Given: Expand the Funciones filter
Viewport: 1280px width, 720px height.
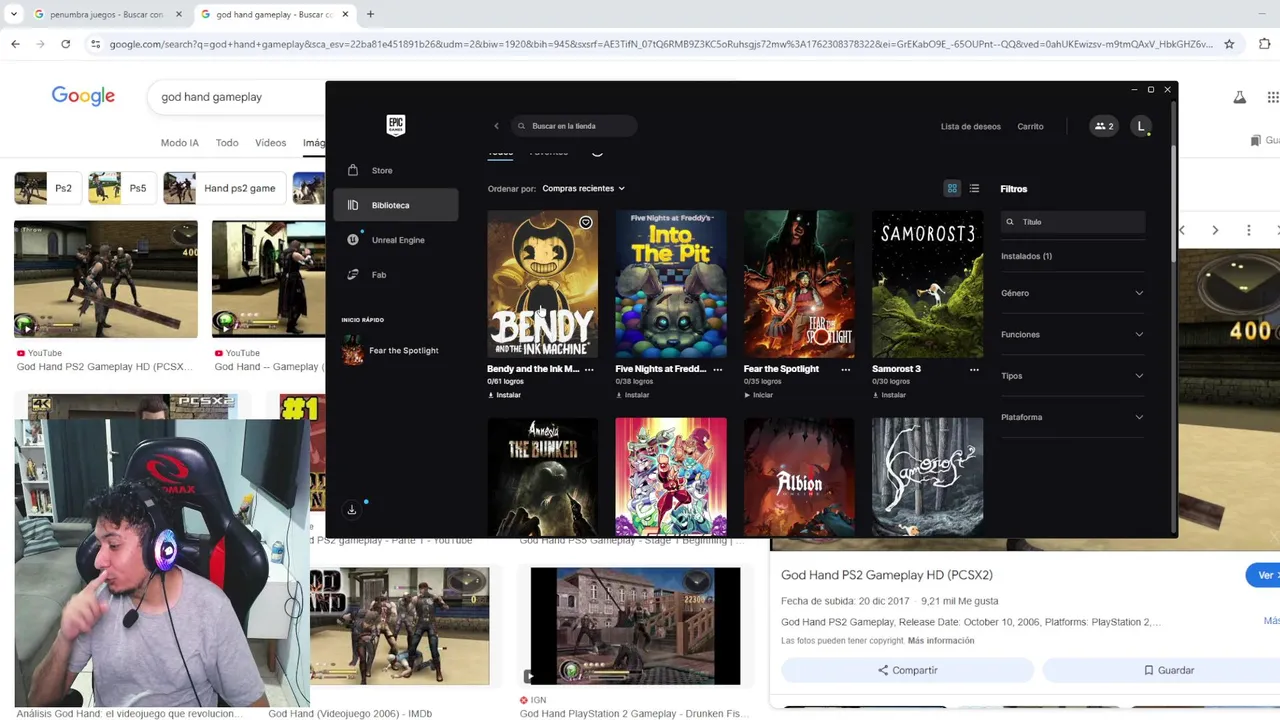Looking at the screenshot, I should pyautogui.click(x=1072, y=334).
